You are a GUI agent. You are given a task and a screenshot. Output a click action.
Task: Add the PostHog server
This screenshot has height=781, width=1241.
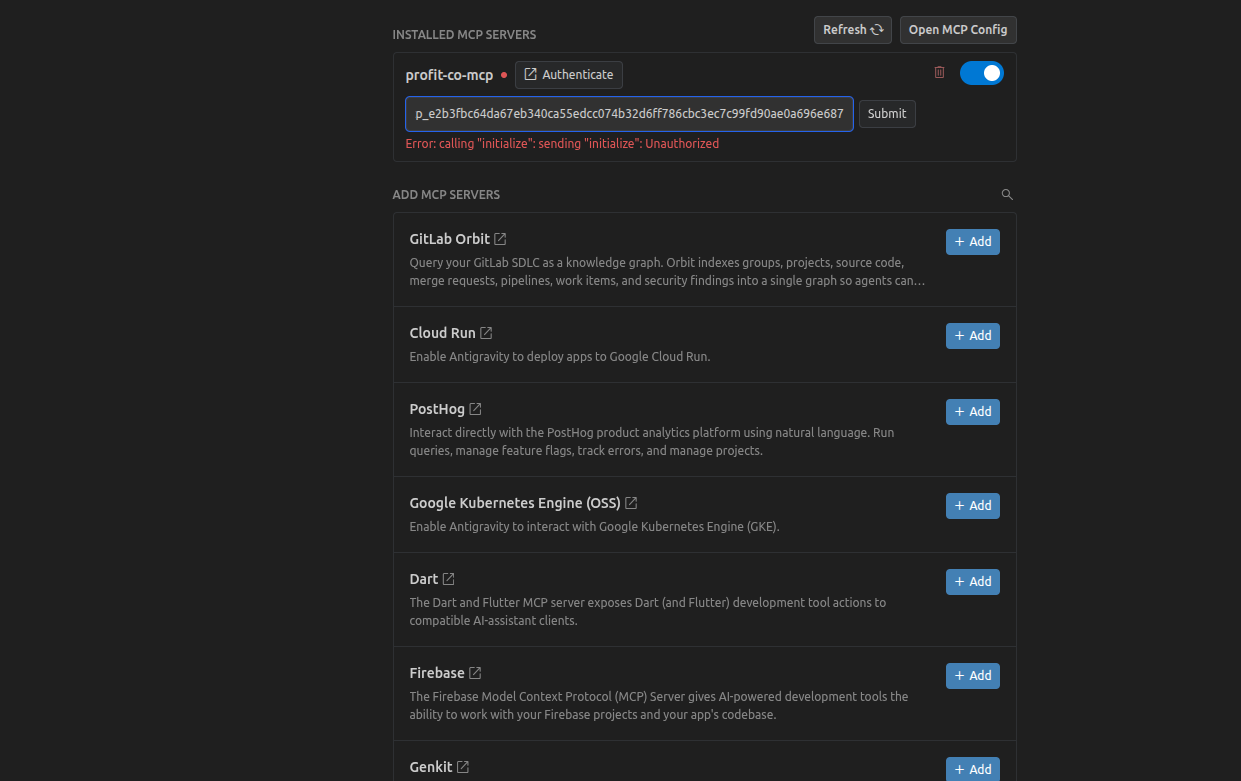click(973, 412)
